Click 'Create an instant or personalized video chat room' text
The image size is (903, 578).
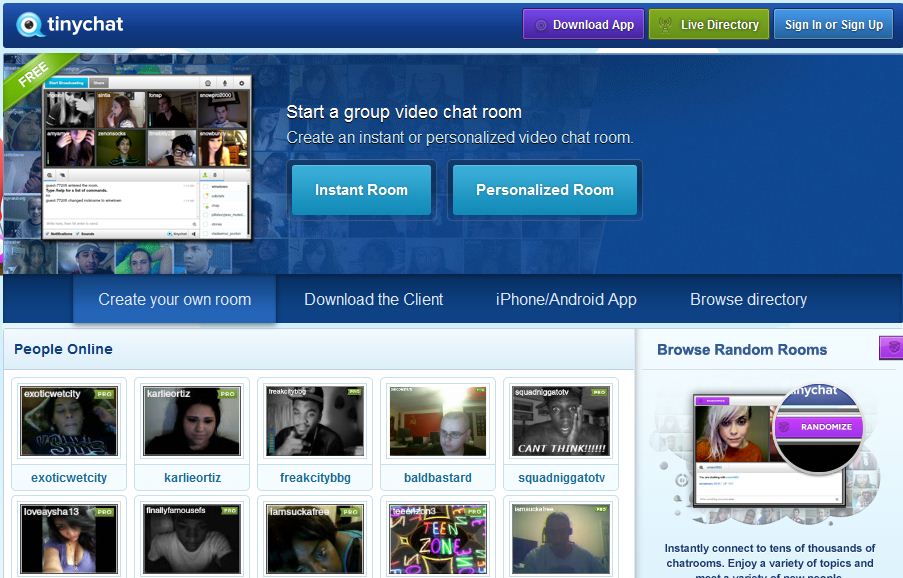tap(460, 138)
